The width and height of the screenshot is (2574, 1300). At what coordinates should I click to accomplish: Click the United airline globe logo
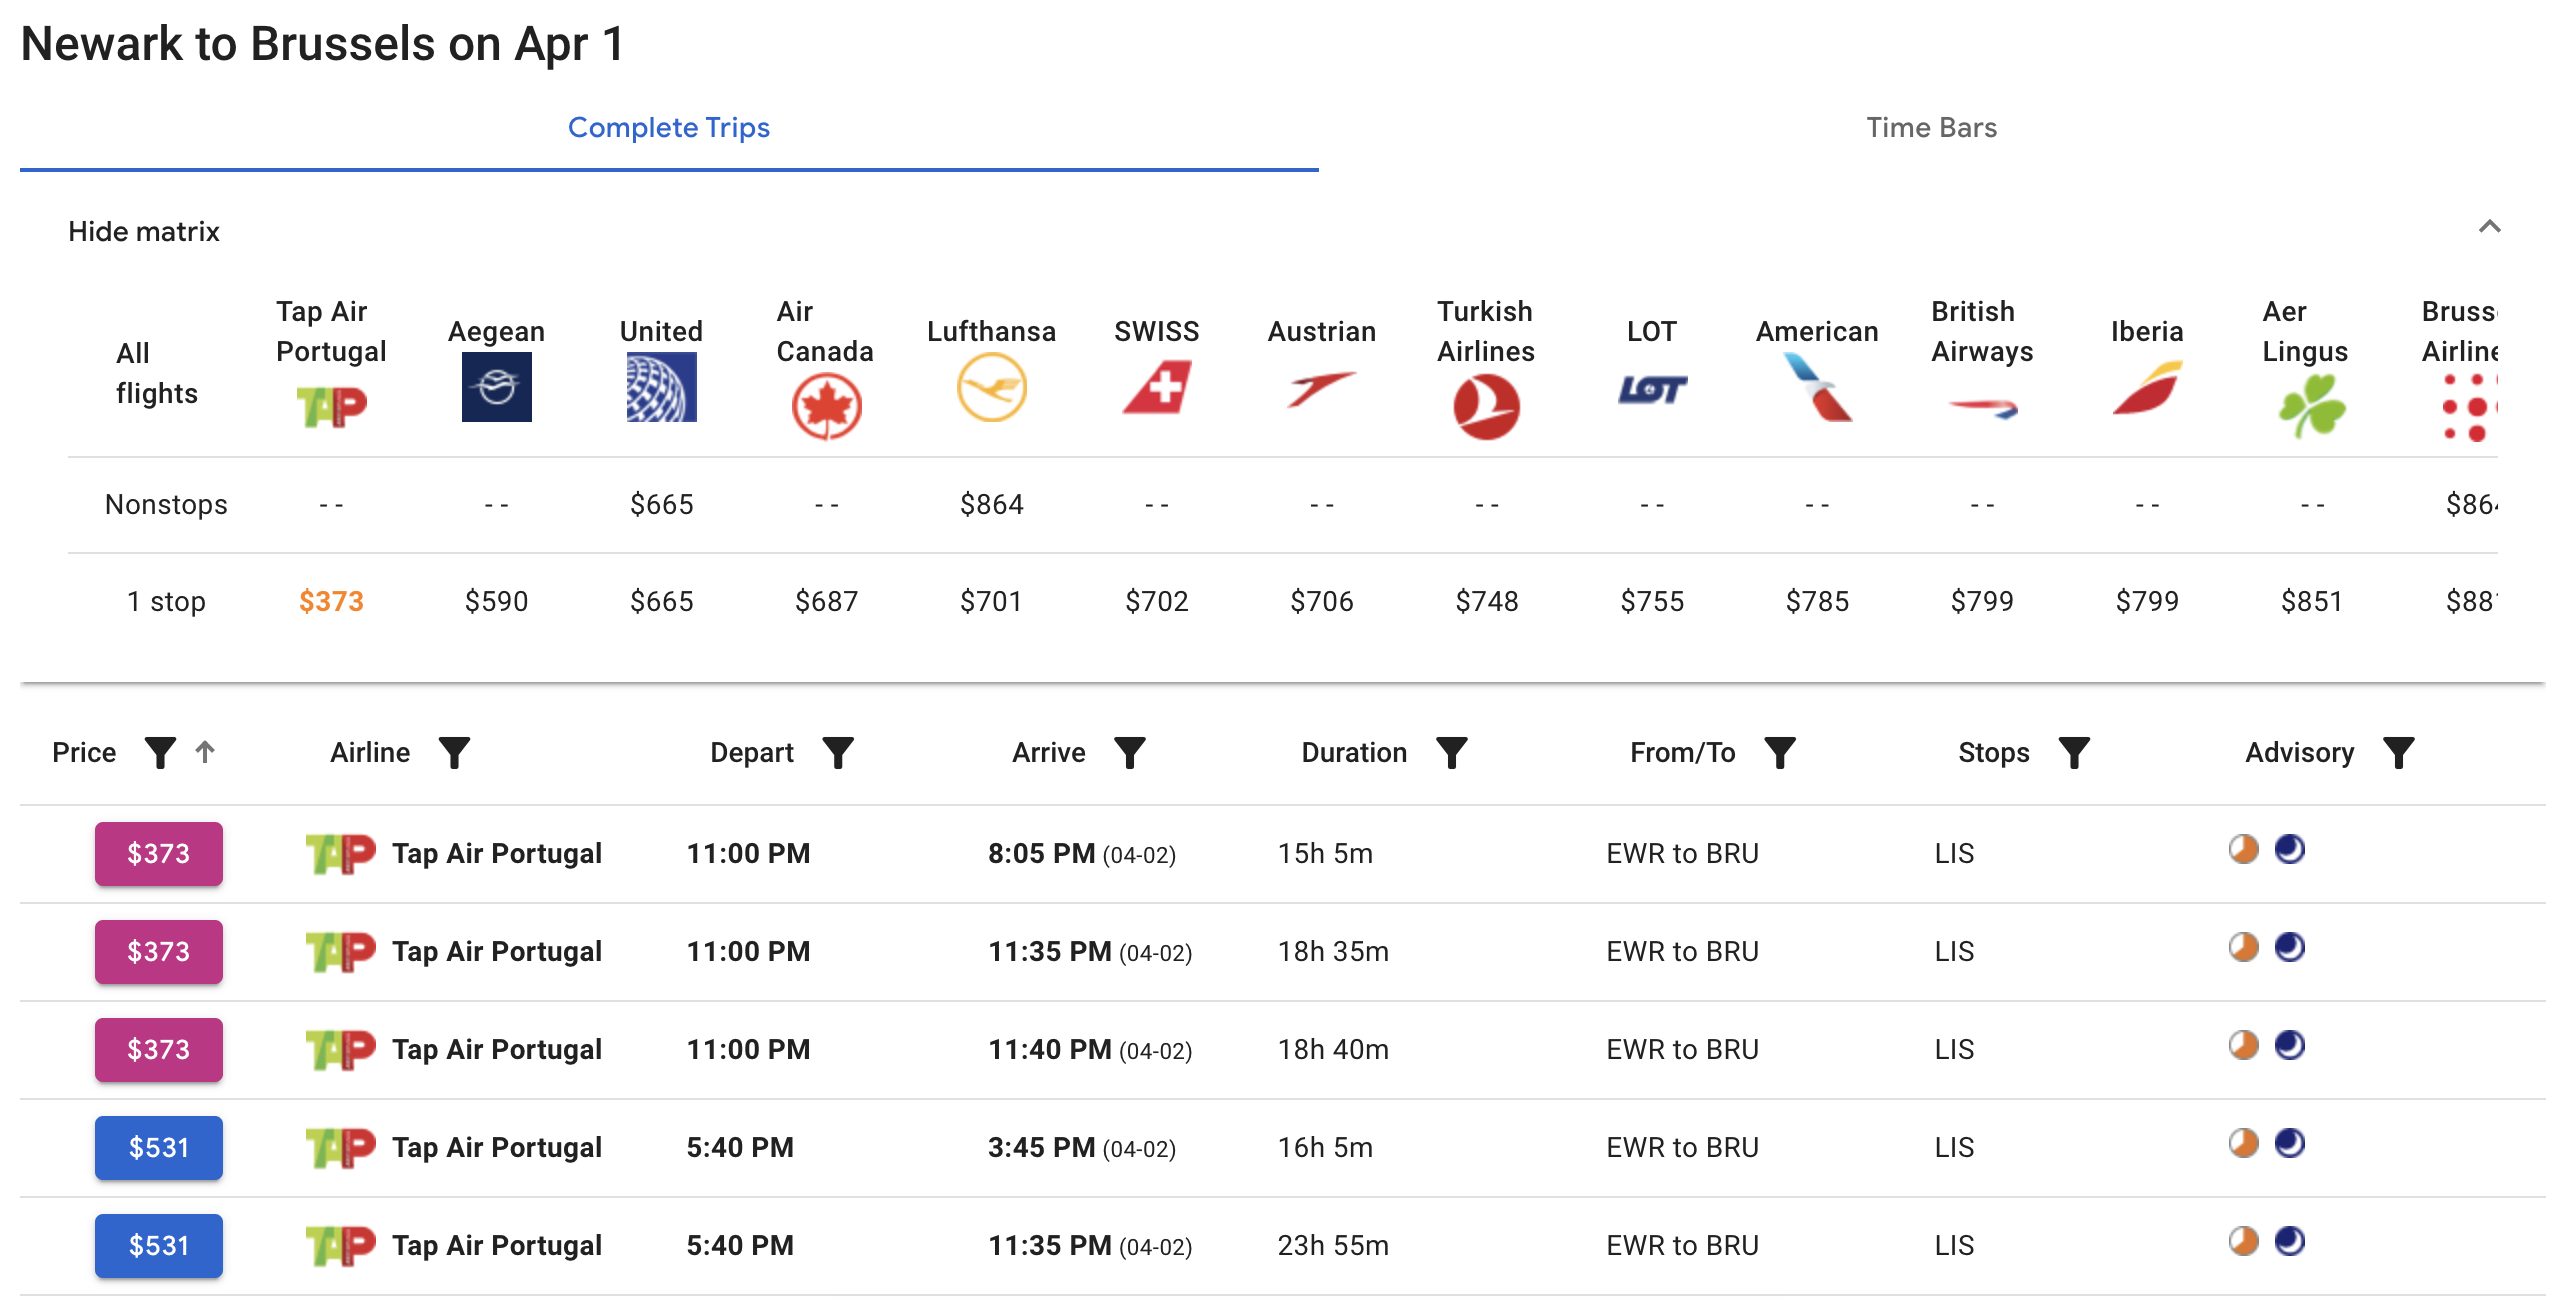pos(661,387)
